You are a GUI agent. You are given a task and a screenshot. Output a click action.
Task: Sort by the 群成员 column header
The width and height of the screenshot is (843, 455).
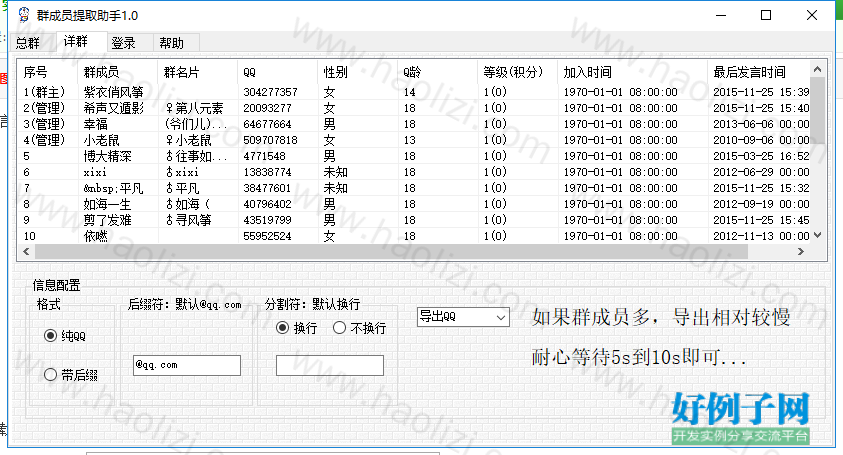[x=118, y=72]
